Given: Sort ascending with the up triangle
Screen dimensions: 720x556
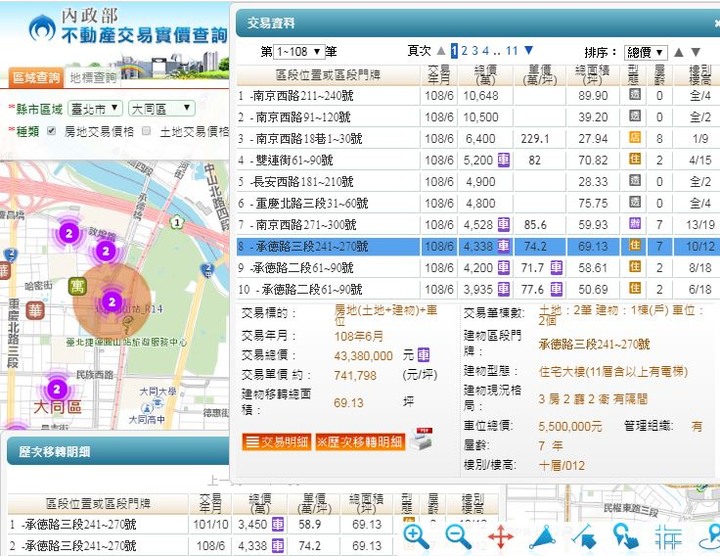Looking at the screenshot, I should click(679, 52).
